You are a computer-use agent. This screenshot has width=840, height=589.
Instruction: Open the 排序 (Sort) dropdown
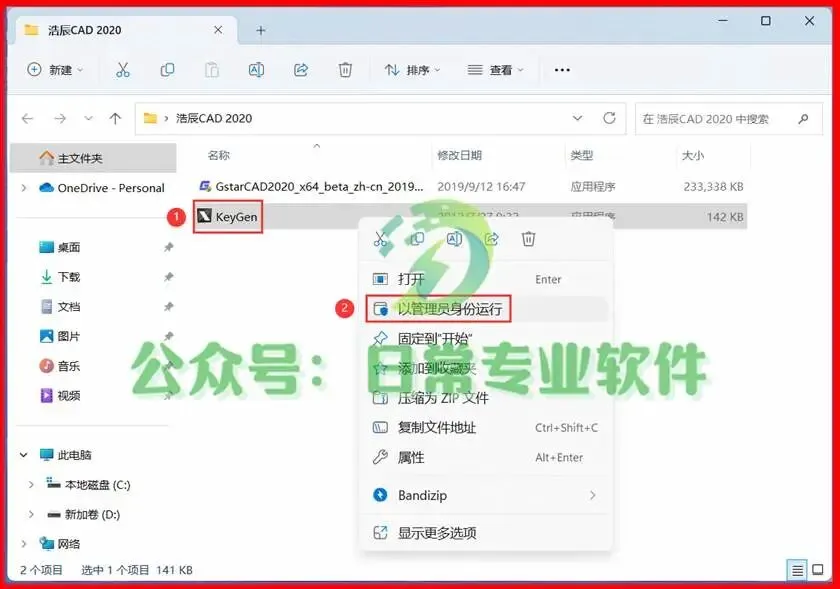pos(412,70)
